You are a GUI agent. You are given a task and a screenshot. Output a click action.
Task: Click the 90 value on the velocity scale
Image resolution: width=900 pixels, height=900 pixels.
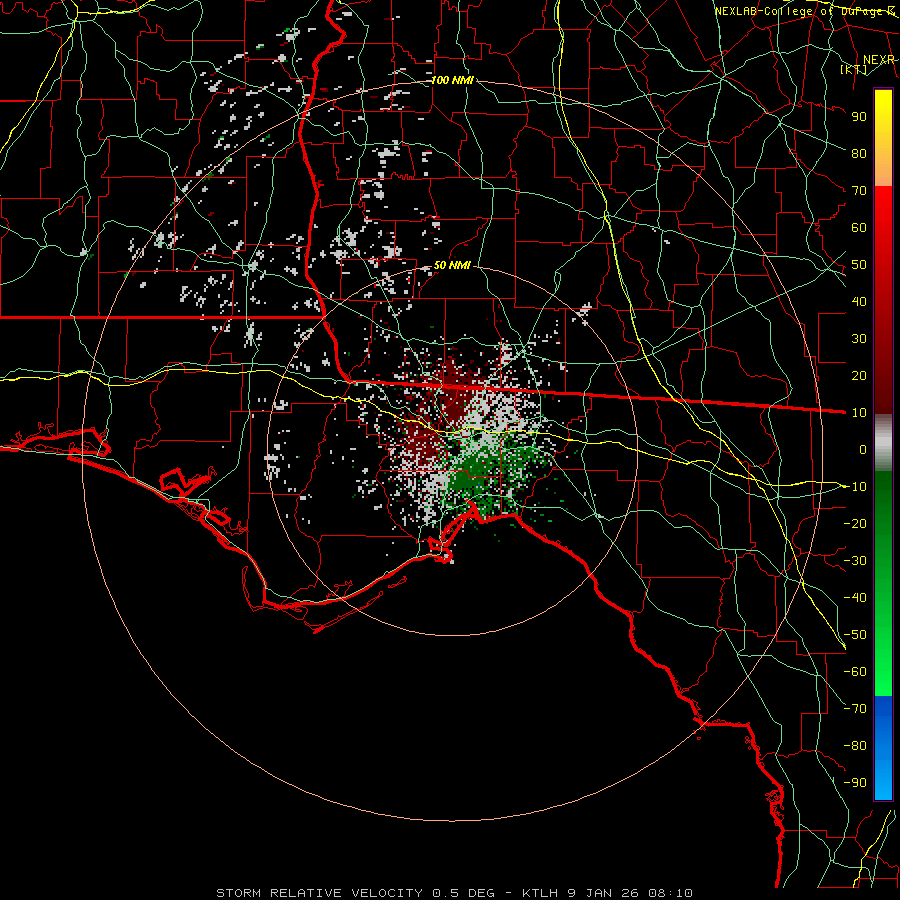click(859, 117)
